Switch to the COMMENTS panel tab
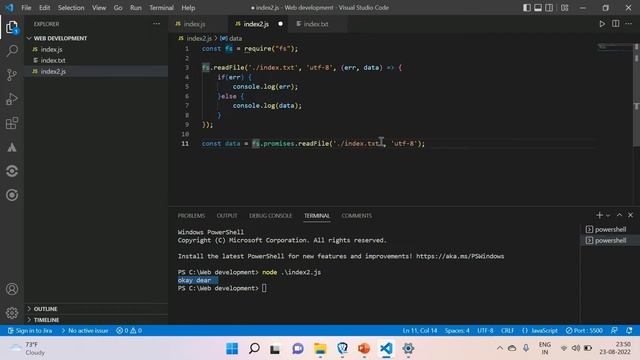The image size is (640, 360). click(x=357, y=216)
